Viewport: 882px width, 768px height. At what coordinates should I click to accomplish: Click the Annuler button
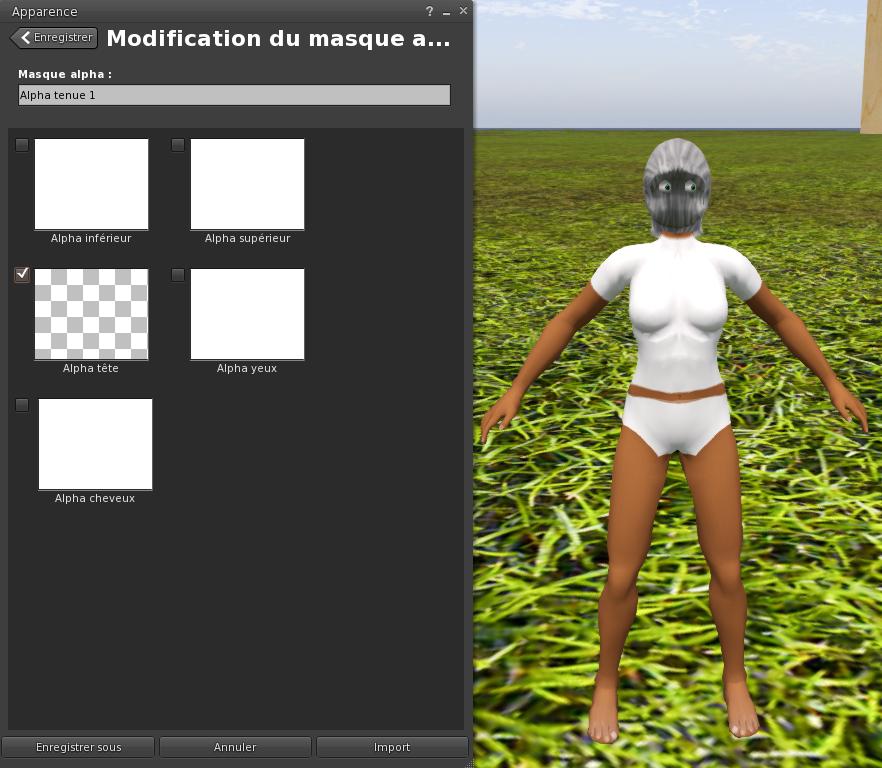[235, 747]
